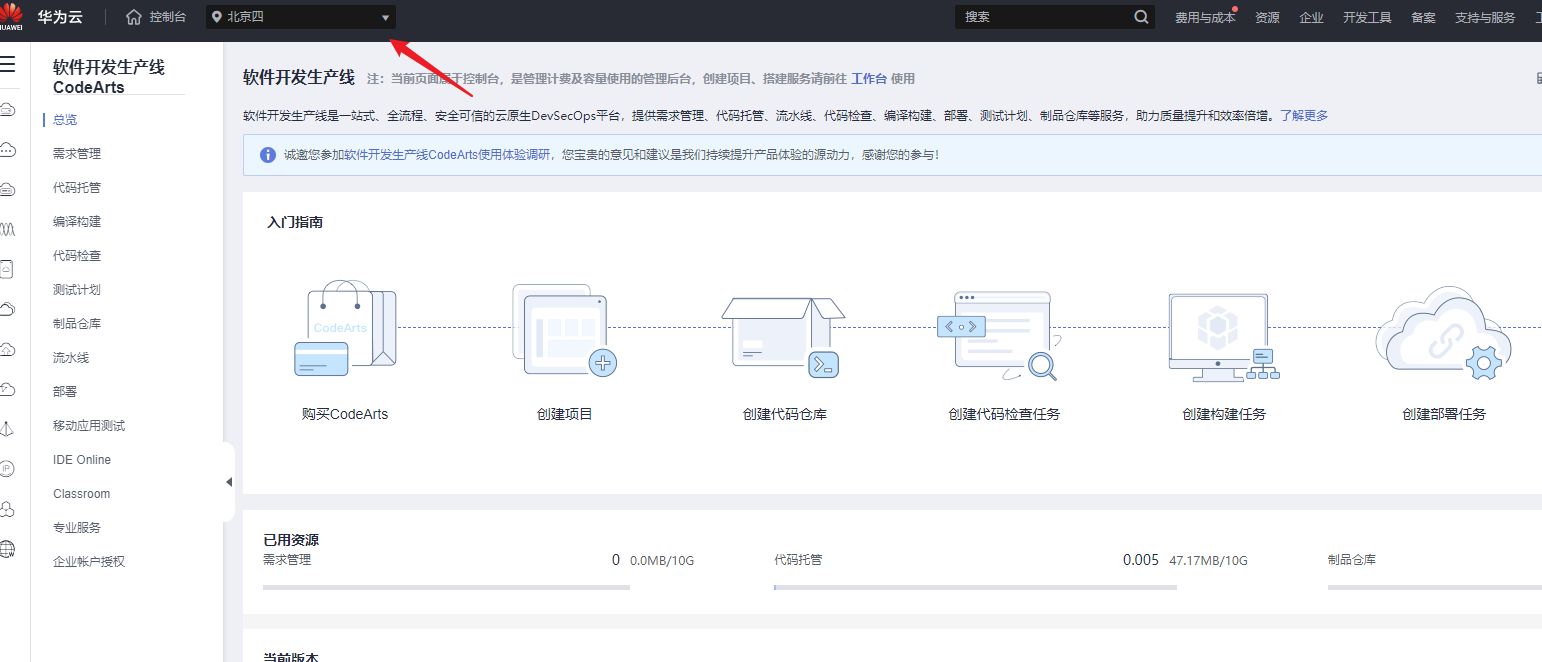Select 移动应用测试 in the side menu

click(89, 426)
